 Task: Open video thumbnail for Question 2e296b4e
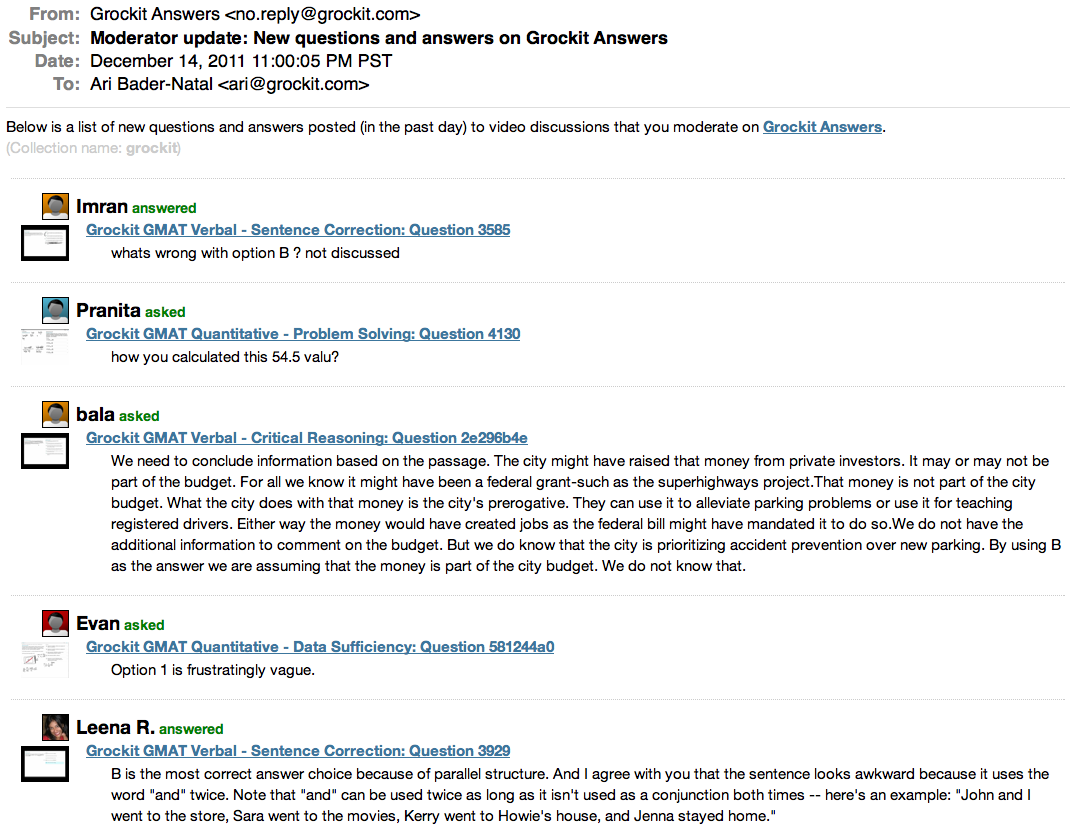coord(45,451)
